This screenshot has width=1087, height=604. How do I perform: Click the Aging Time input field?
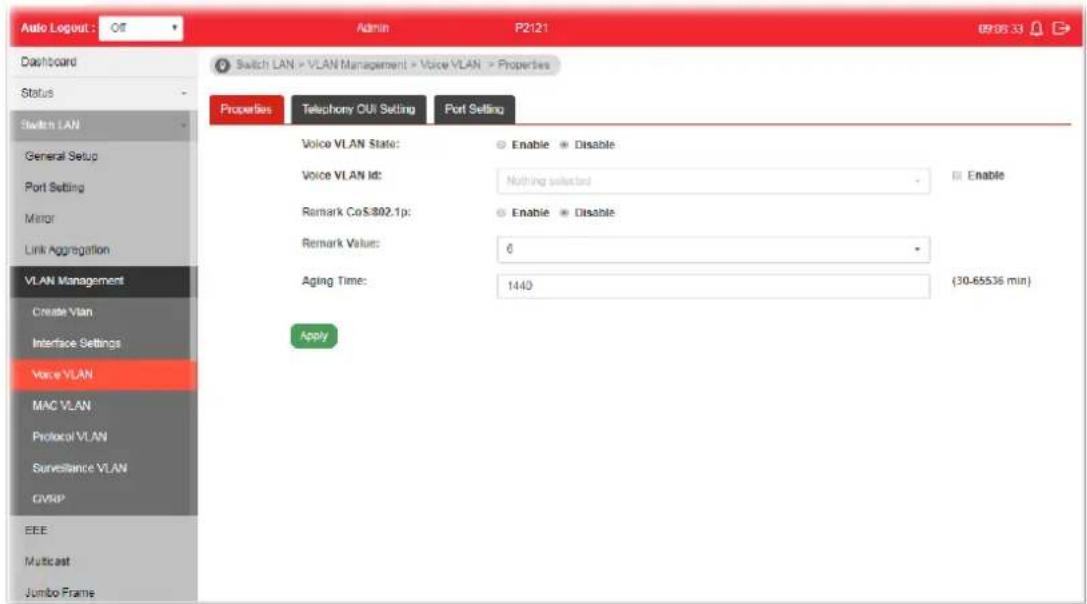(x=713, y=286)
